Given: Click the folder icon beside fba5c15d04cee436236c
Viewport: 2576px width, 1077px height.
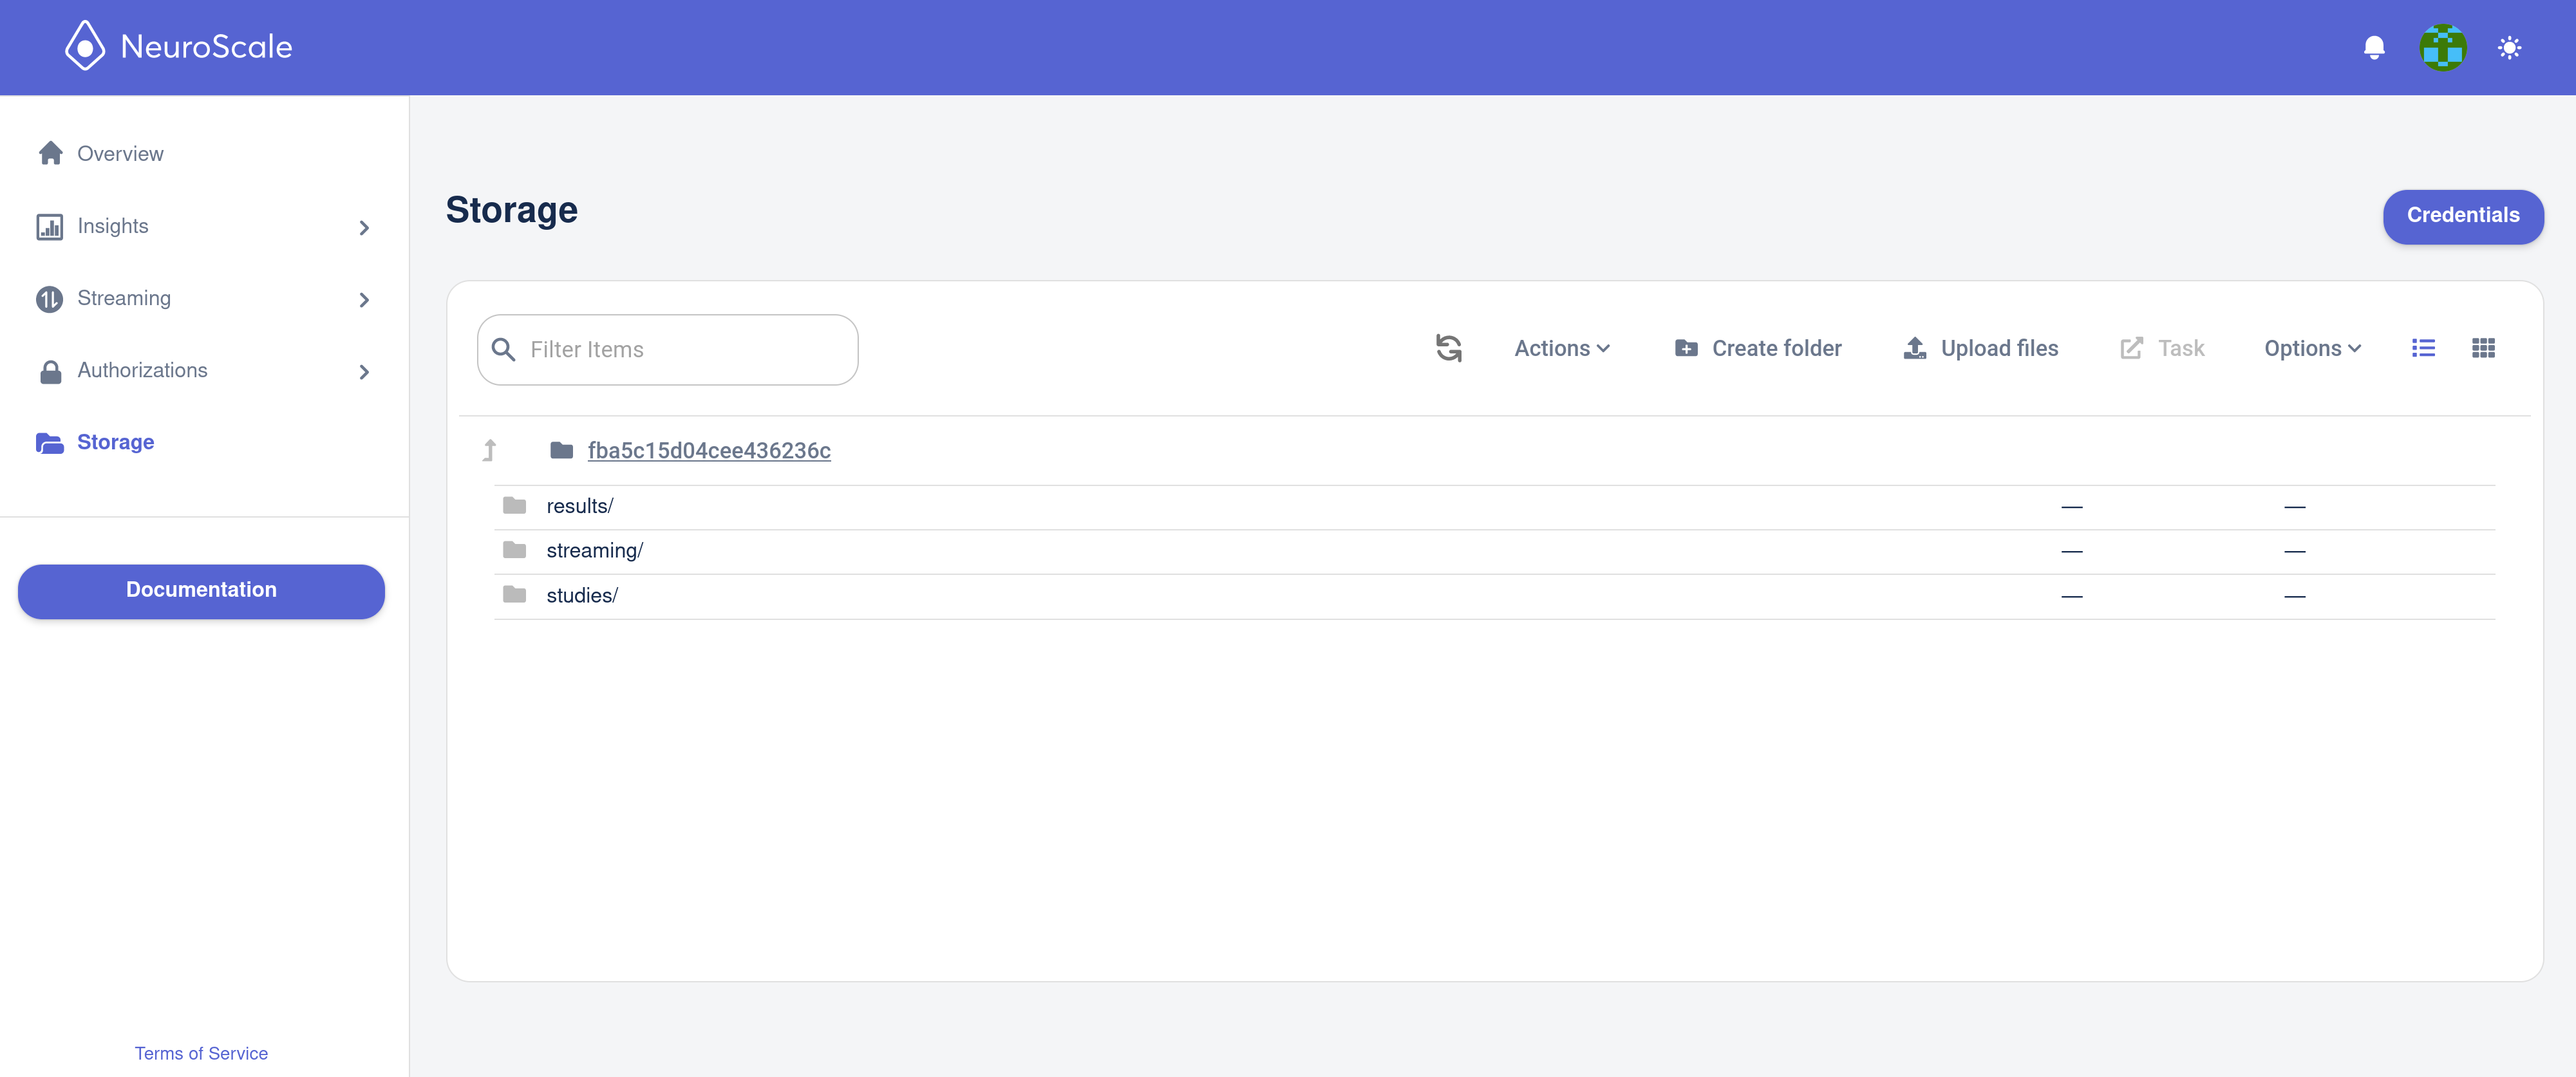Looking at the screenshot, I should click(561, 450).
